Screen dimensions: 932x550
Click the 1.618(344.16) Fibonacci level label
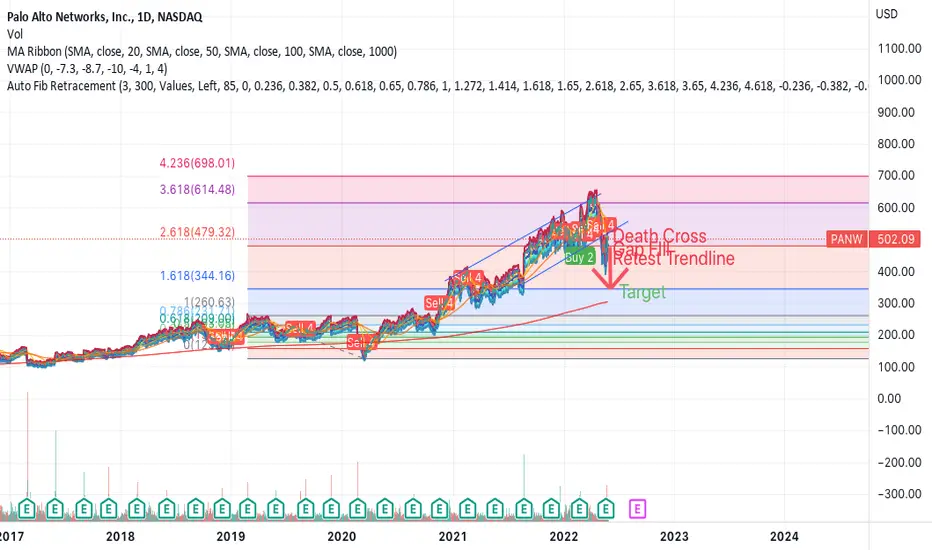[197, 276]
